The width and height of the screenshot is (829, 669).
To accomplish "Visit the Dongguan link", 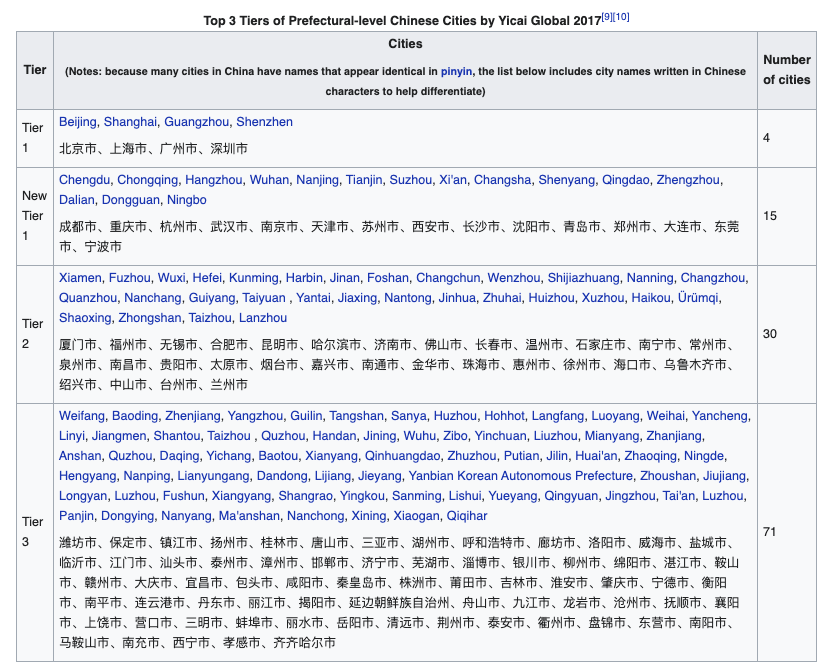I will (x=131, y=200).
